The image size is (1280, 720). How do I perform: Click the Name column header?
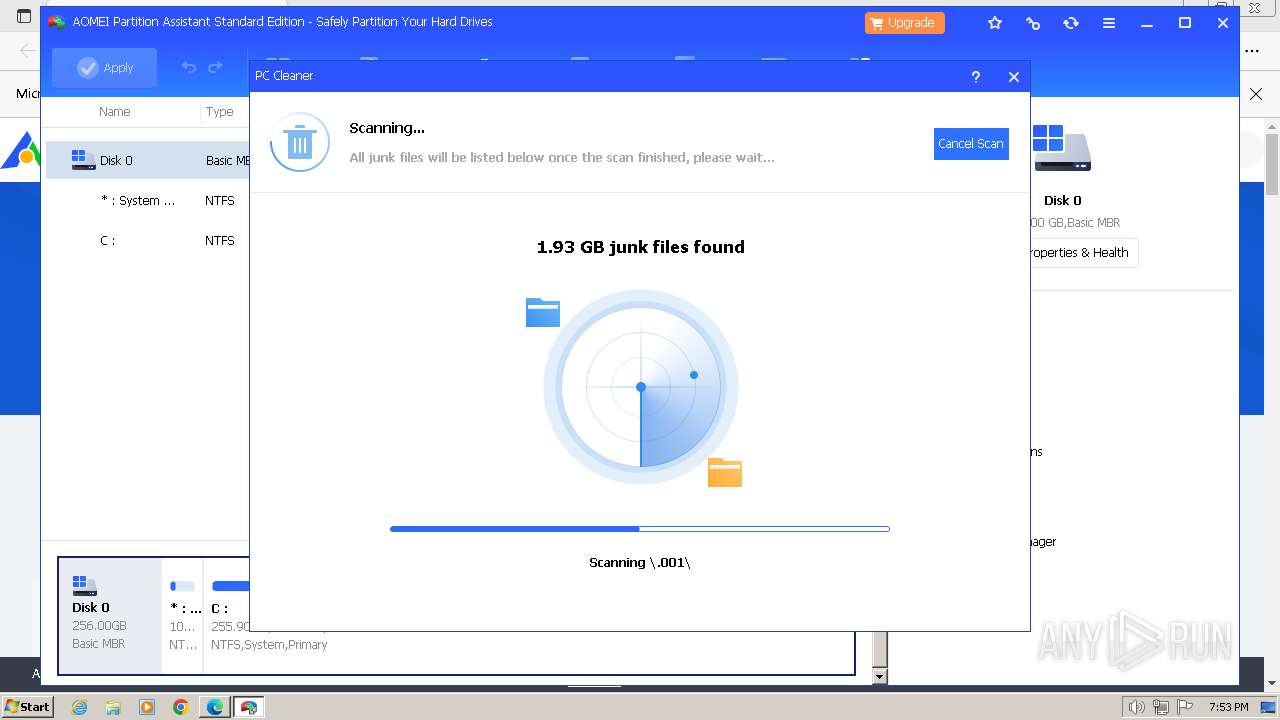[x=115, y=112]
